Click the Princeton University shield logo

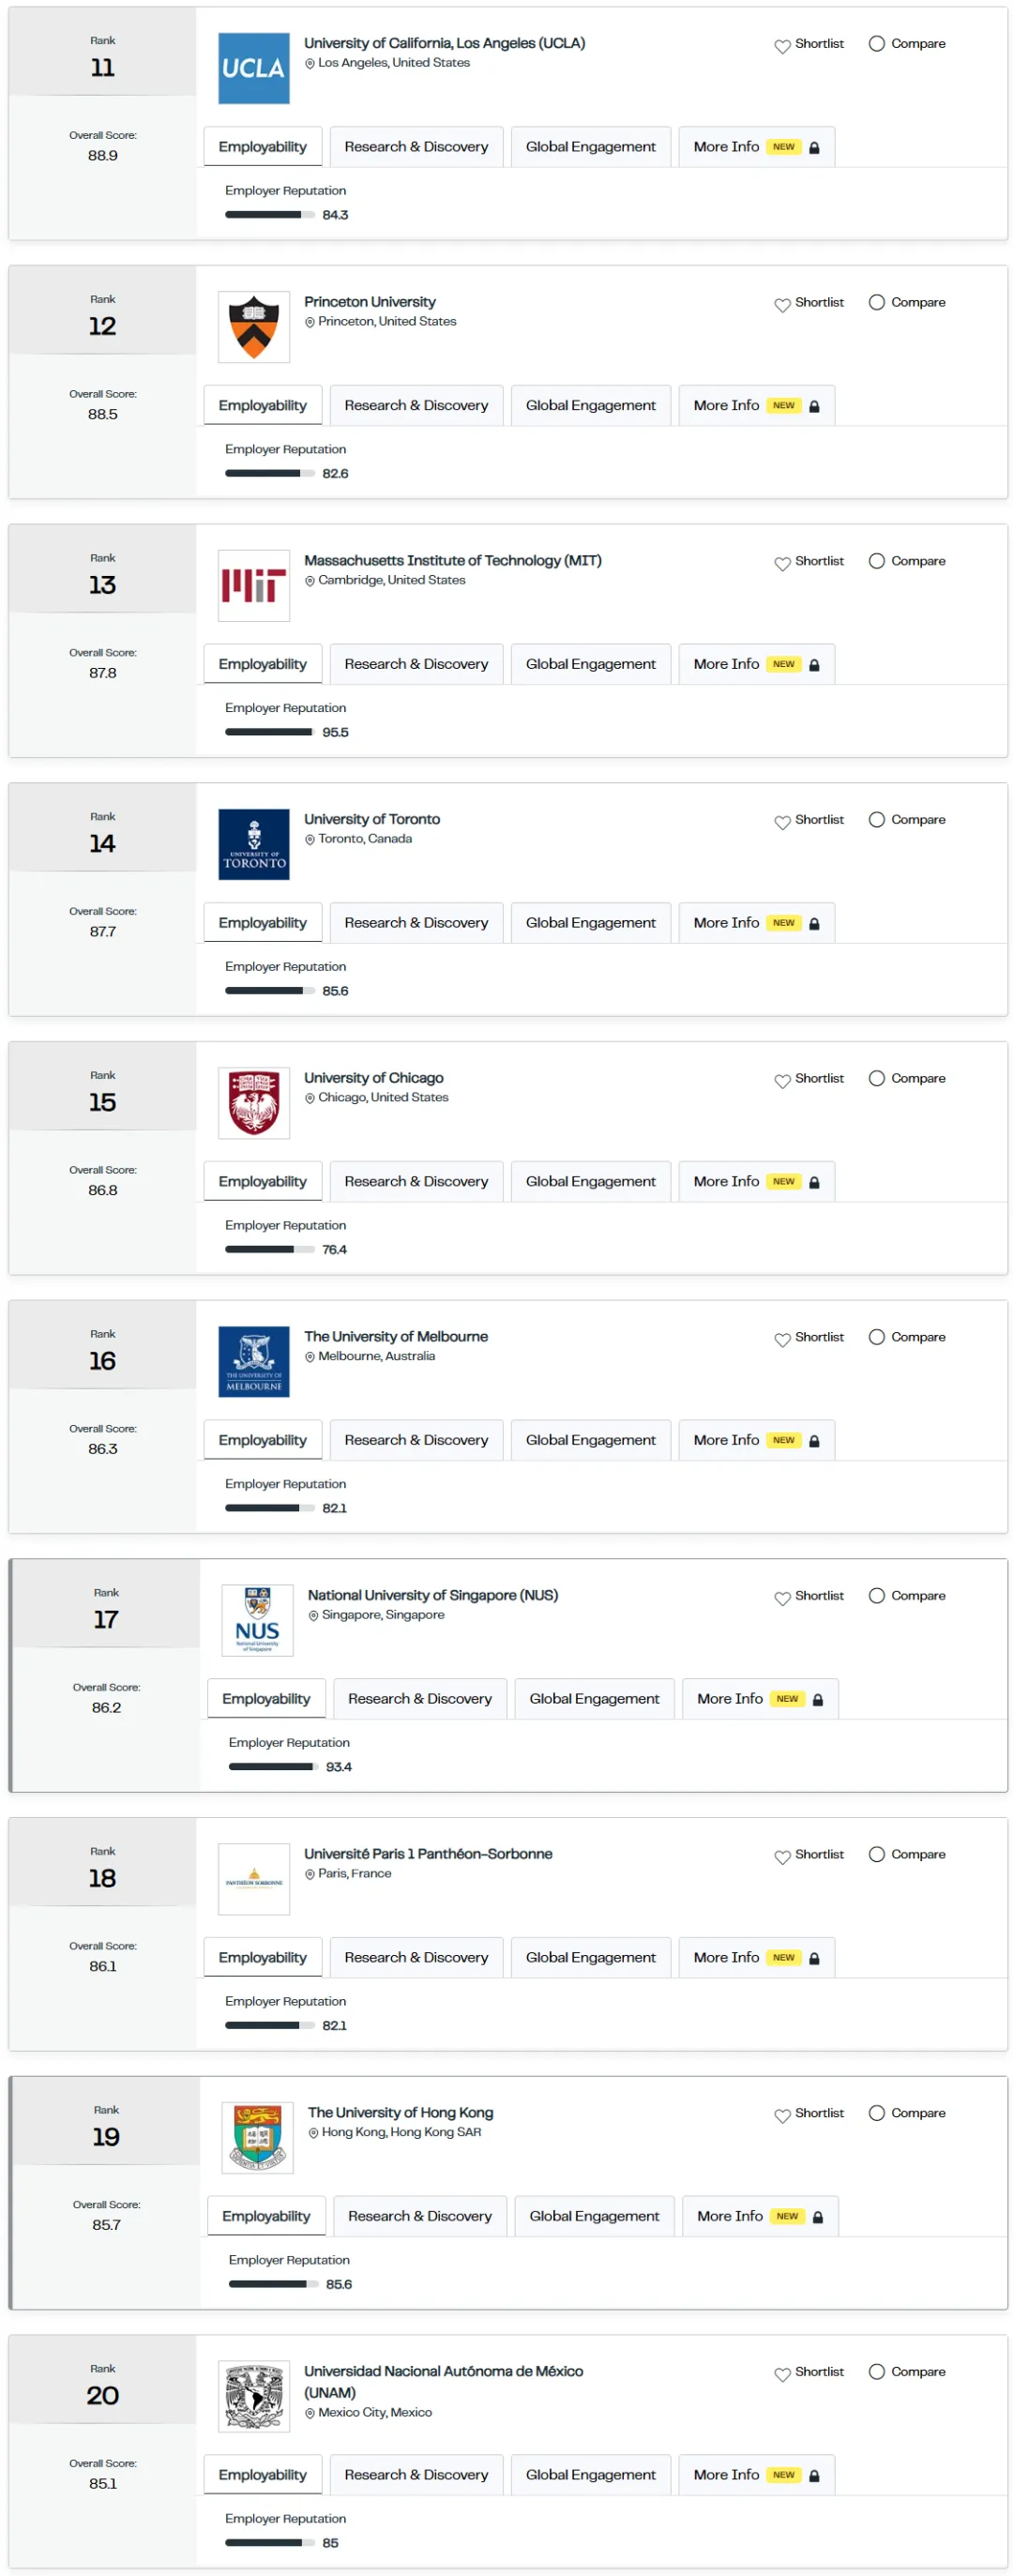254,327
